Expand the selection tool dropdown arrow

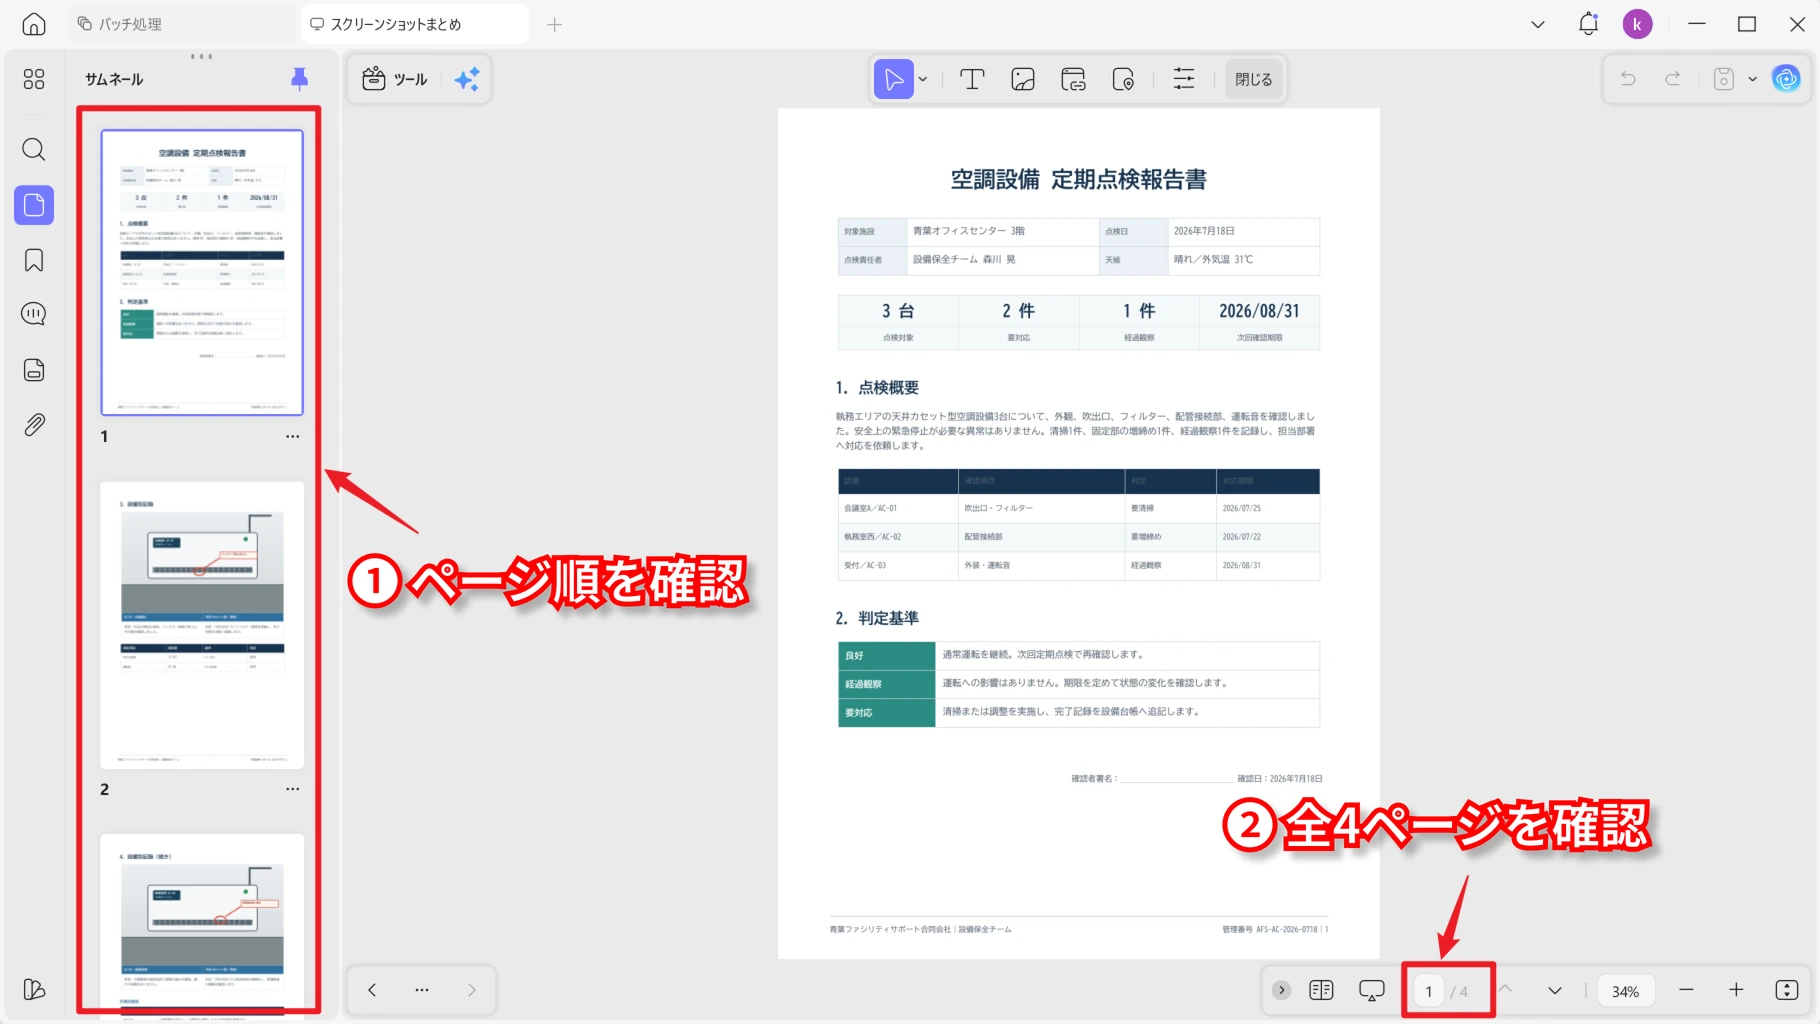(x=923, y=79)
